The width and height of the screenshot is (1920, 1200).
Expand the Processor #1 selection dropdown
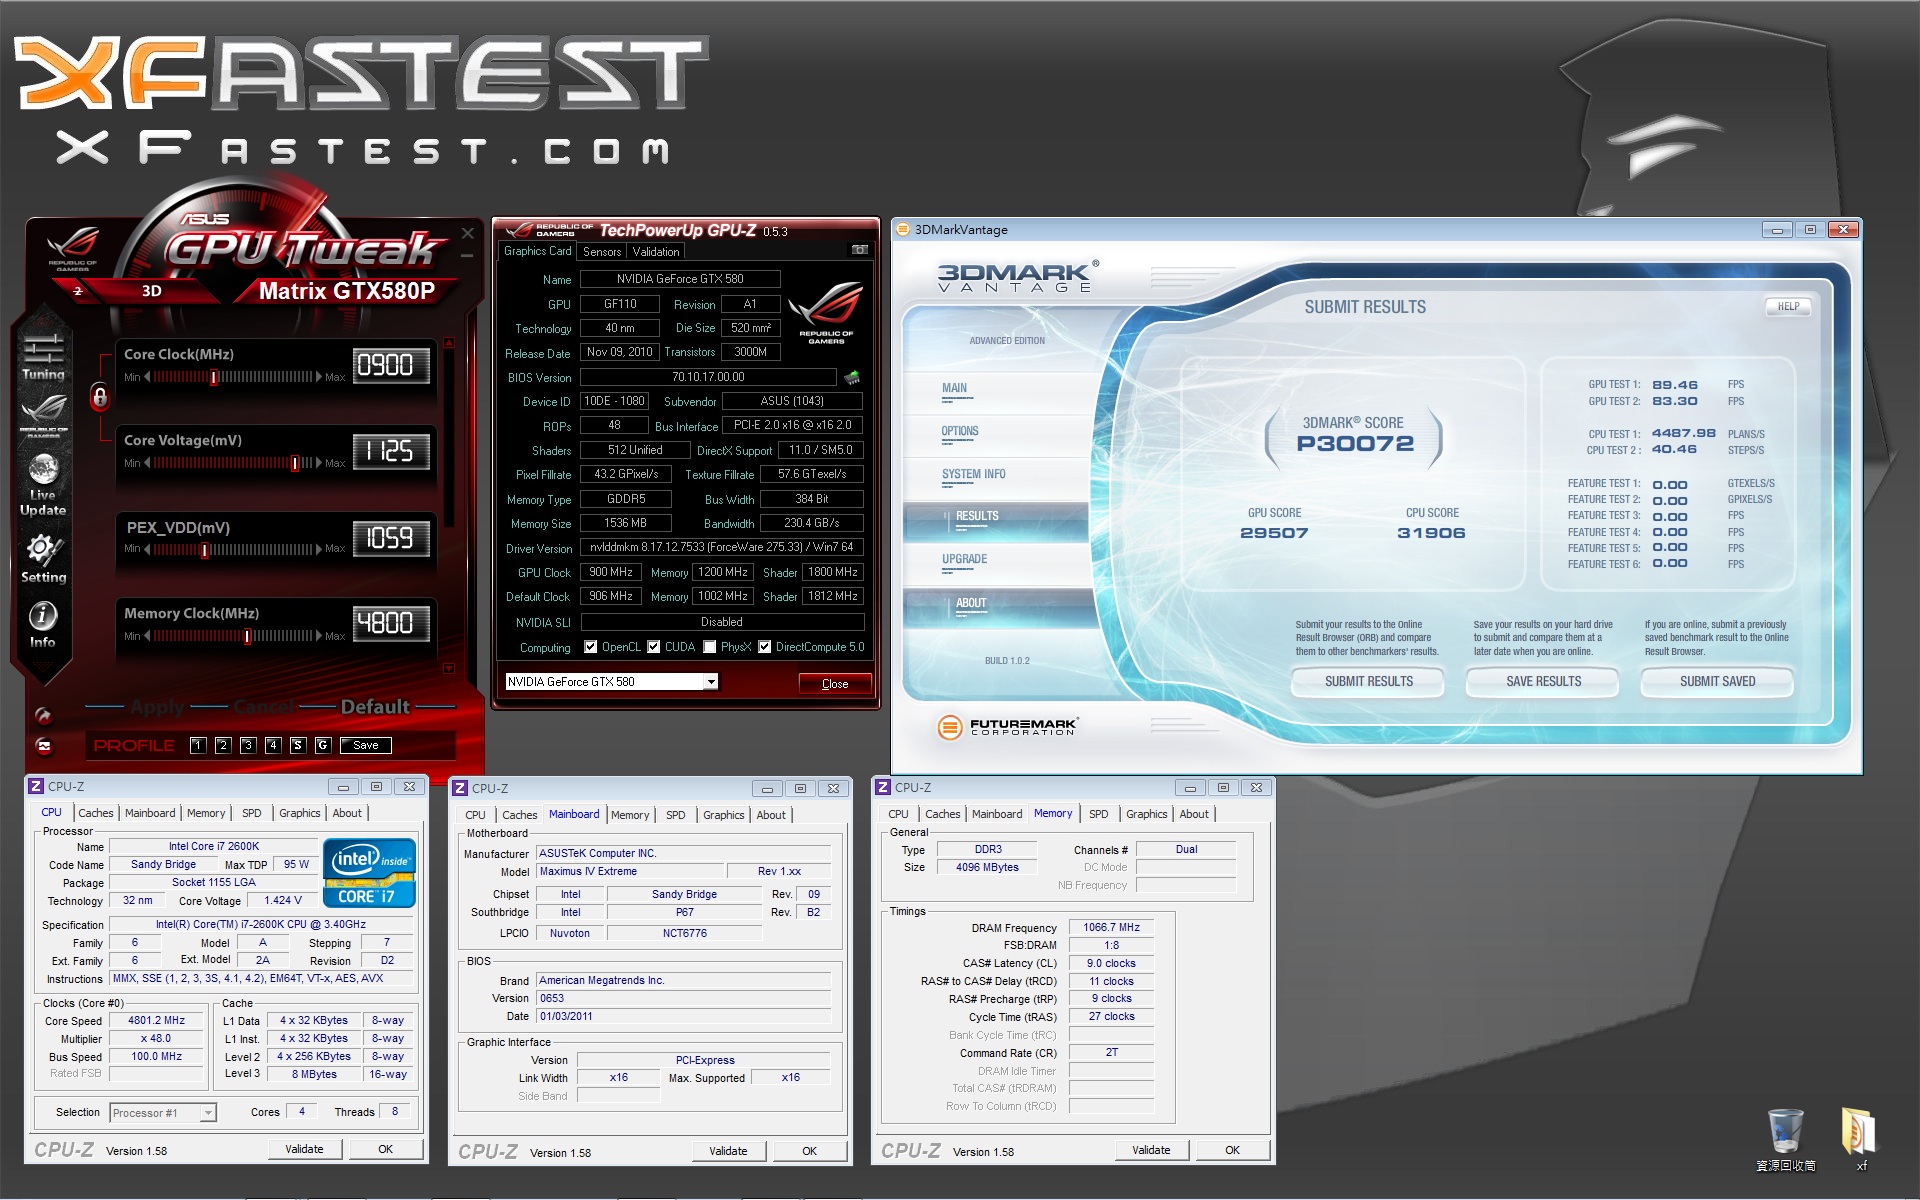click(x=207, y=1113)
